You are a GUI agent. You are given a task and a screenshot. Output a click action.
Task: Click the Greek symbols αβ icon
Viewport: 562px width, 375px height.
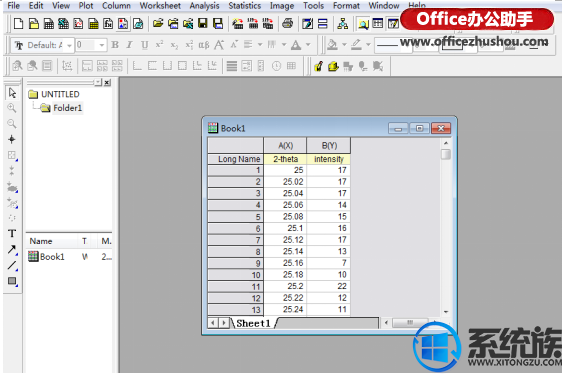(204, 45)
